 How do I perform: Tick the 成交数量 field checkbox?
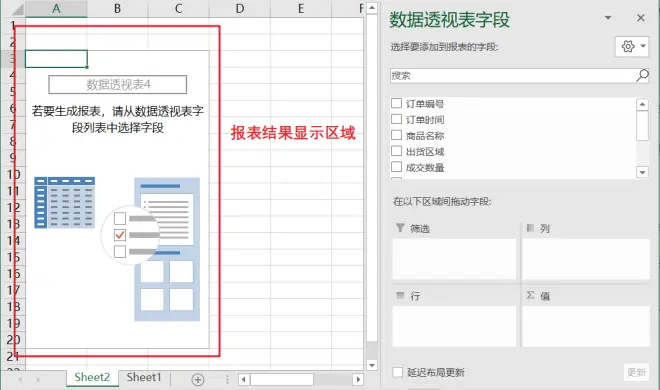pos(397,167)
